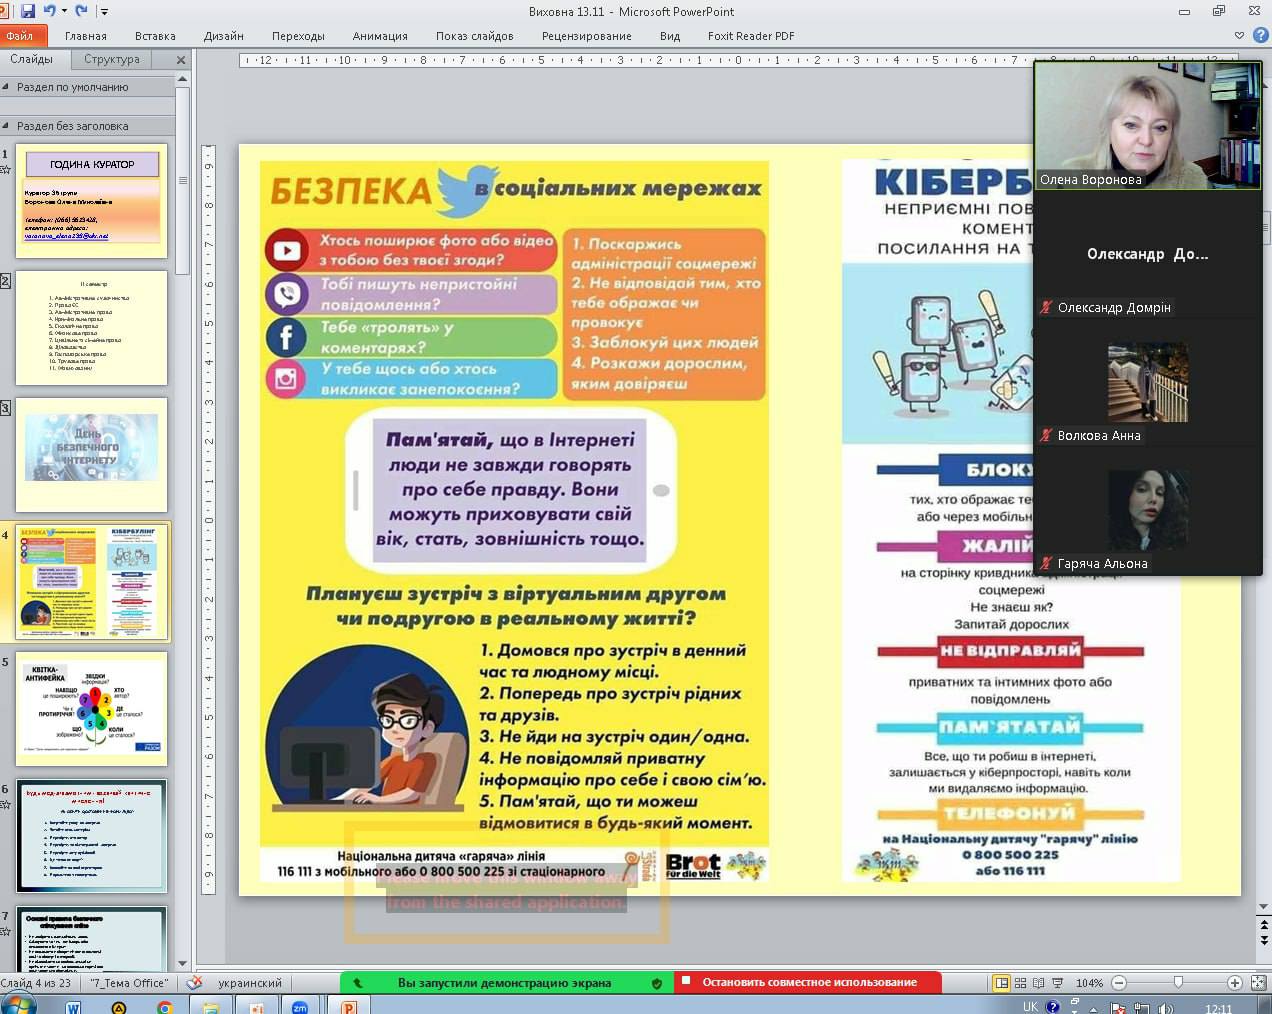
Task: Click the Redo arrow icon
Action: tap(81, 11)
